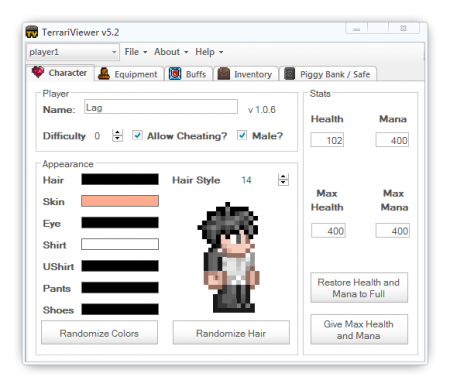Click the Inventory tab chest icon
The height and width of the screenshot is (387, 450).
pos(224,74)
